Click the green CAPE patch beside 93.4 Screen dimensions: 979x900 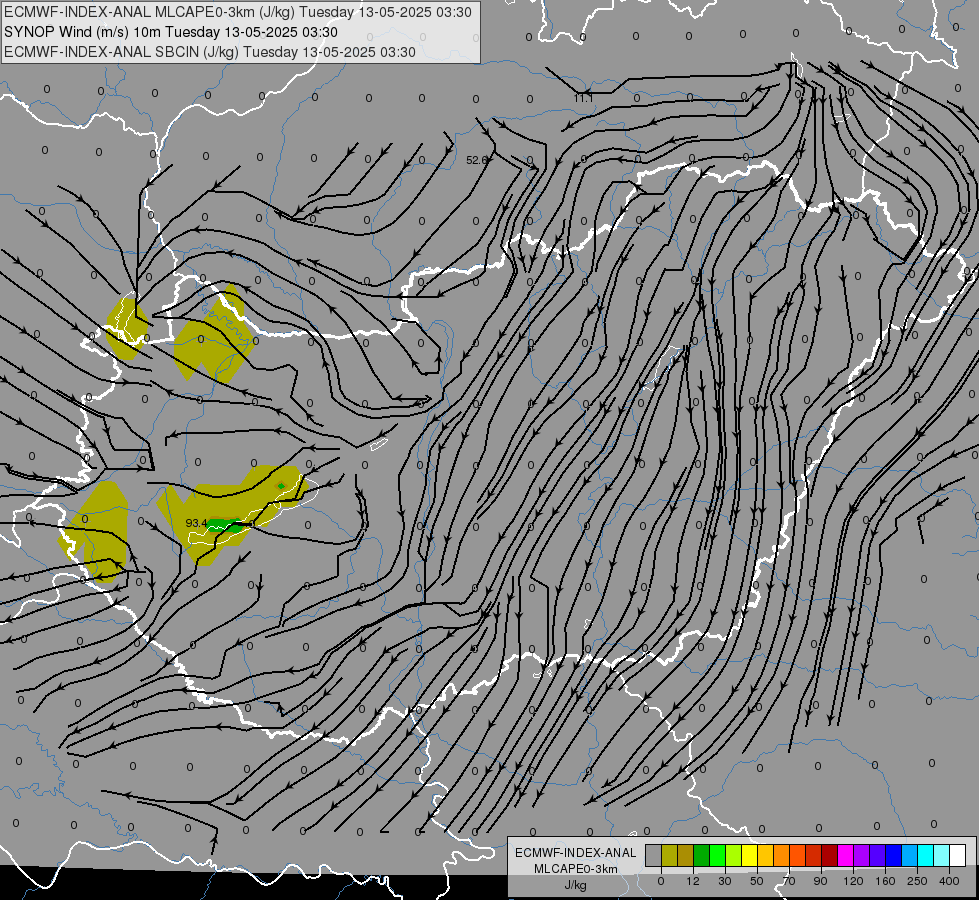pyautogui.click(x=225, y=525)
